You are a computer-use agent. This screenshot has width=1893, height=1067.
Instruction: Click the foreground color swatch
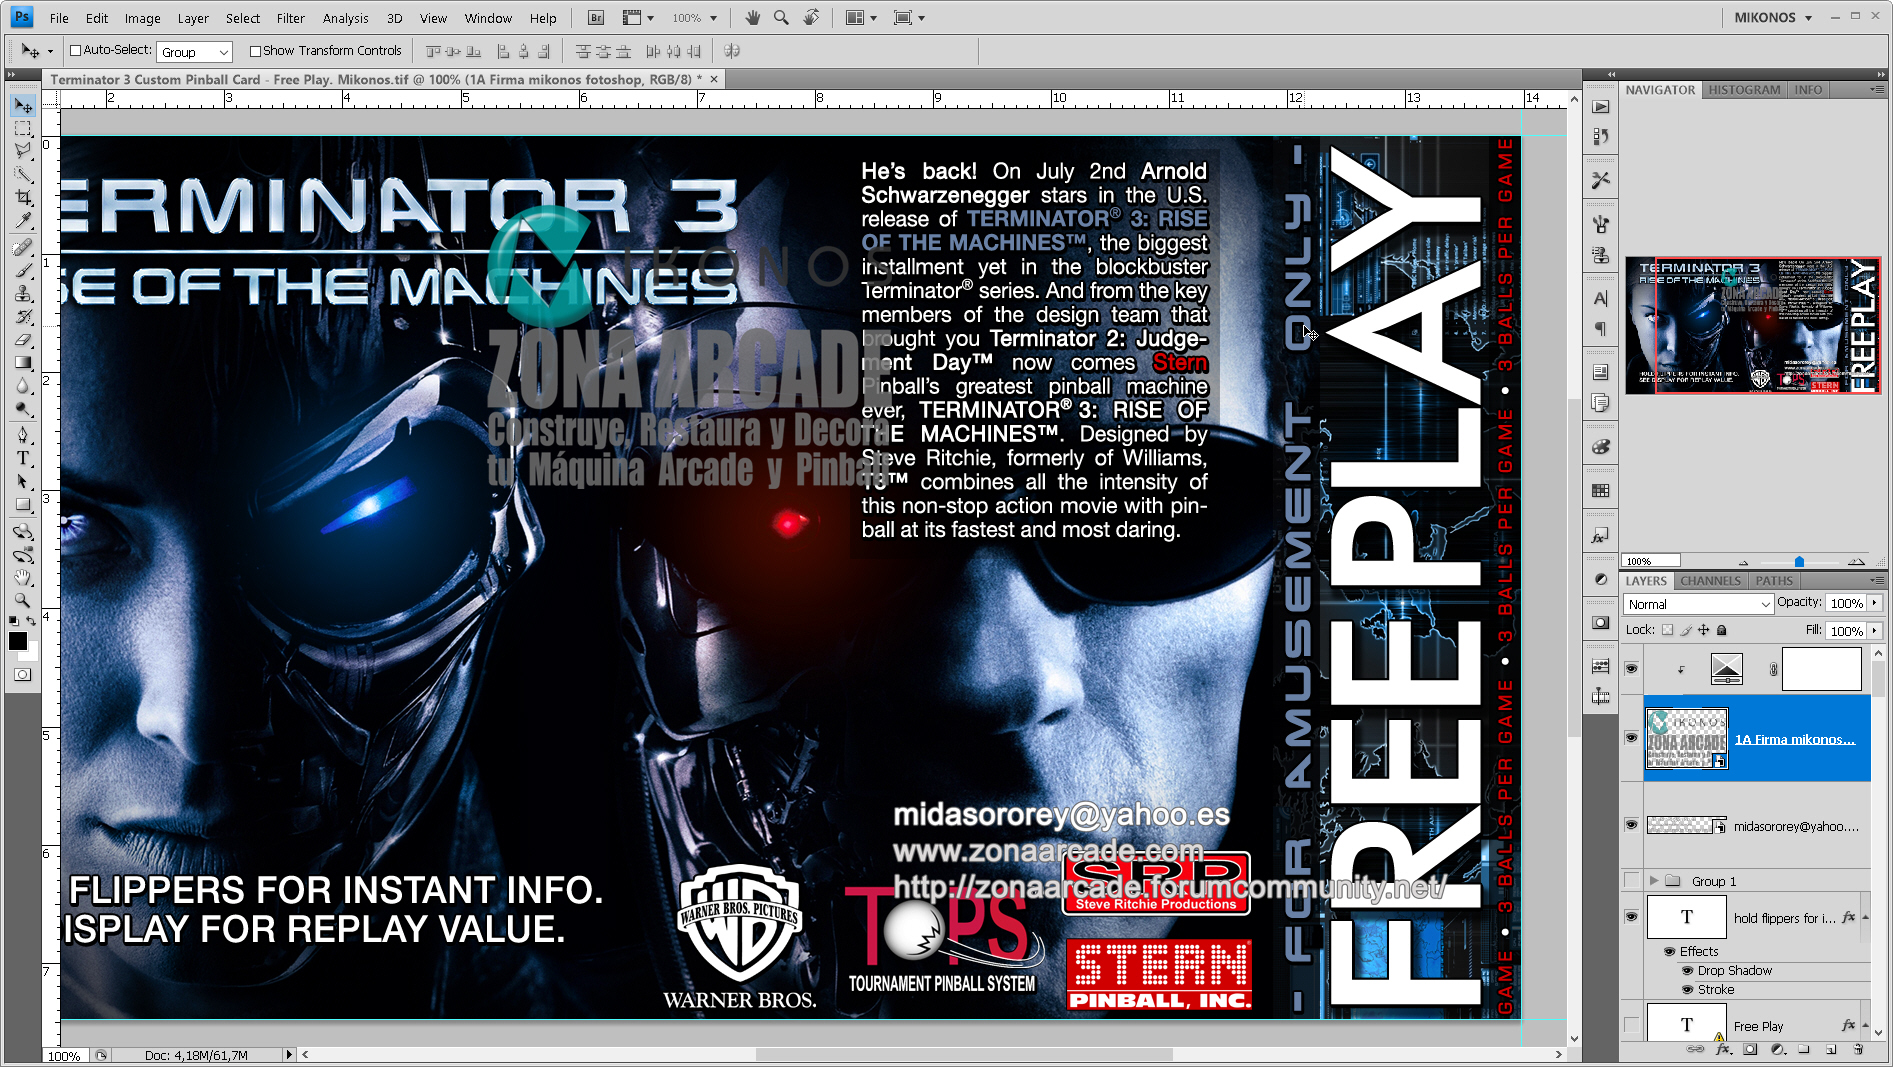(x=18, y=641)
